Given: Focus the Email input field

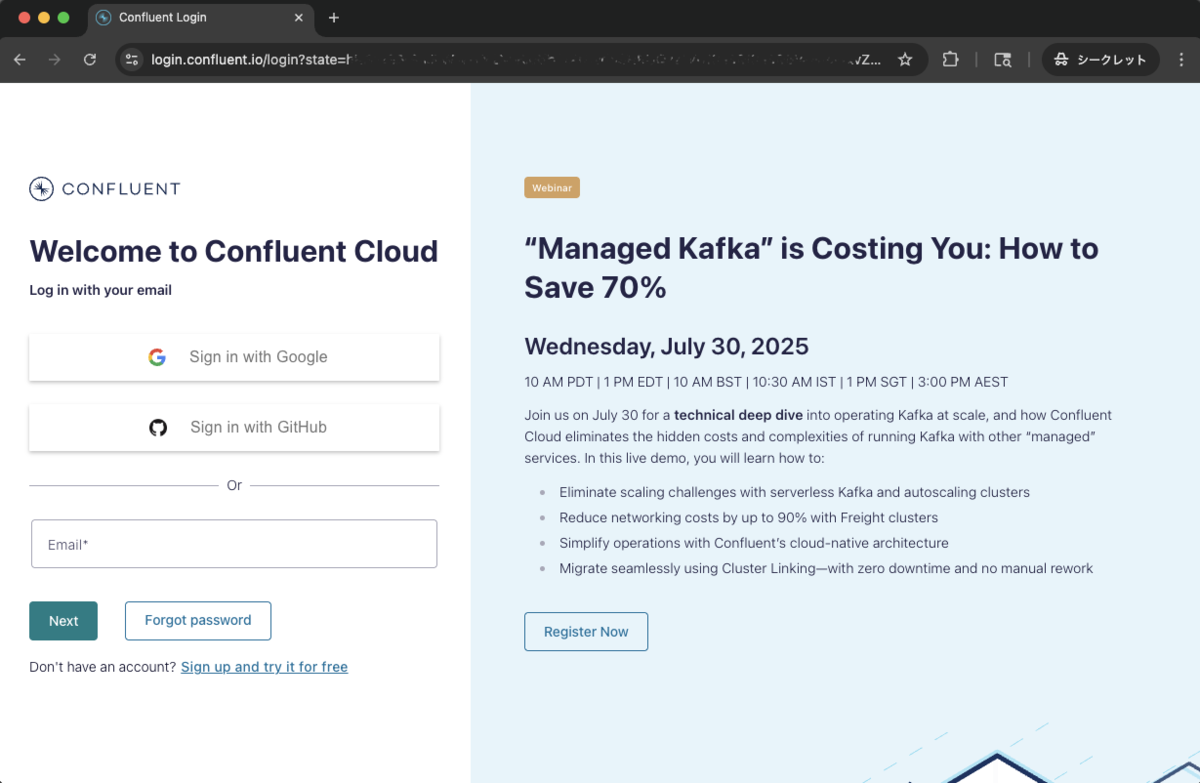Looking at the screenshot, I should pyautogui.click(x=234, y=544).
